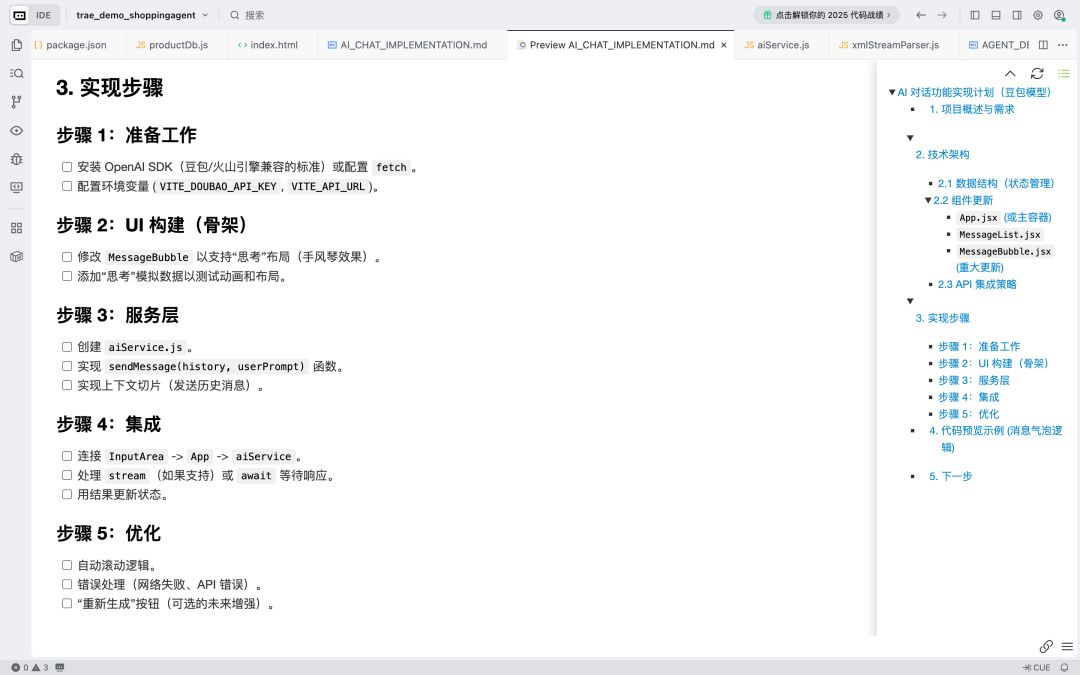This screenshot has width=1080, height=675.
Task: Navigate back with the left arrow
Action: 921,15
